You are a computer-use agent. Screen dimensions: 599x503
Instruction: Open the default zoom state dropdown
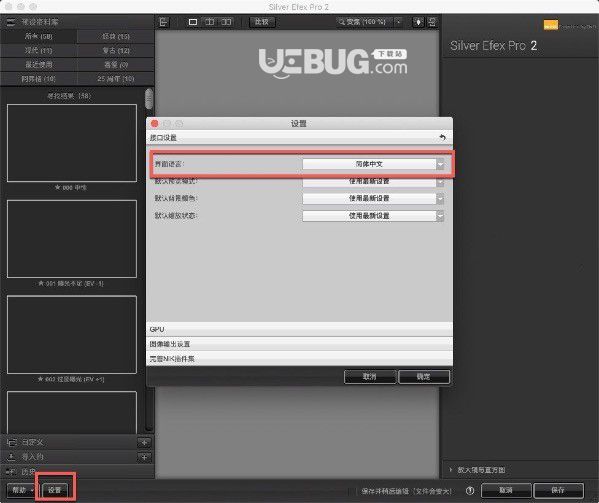373,216
